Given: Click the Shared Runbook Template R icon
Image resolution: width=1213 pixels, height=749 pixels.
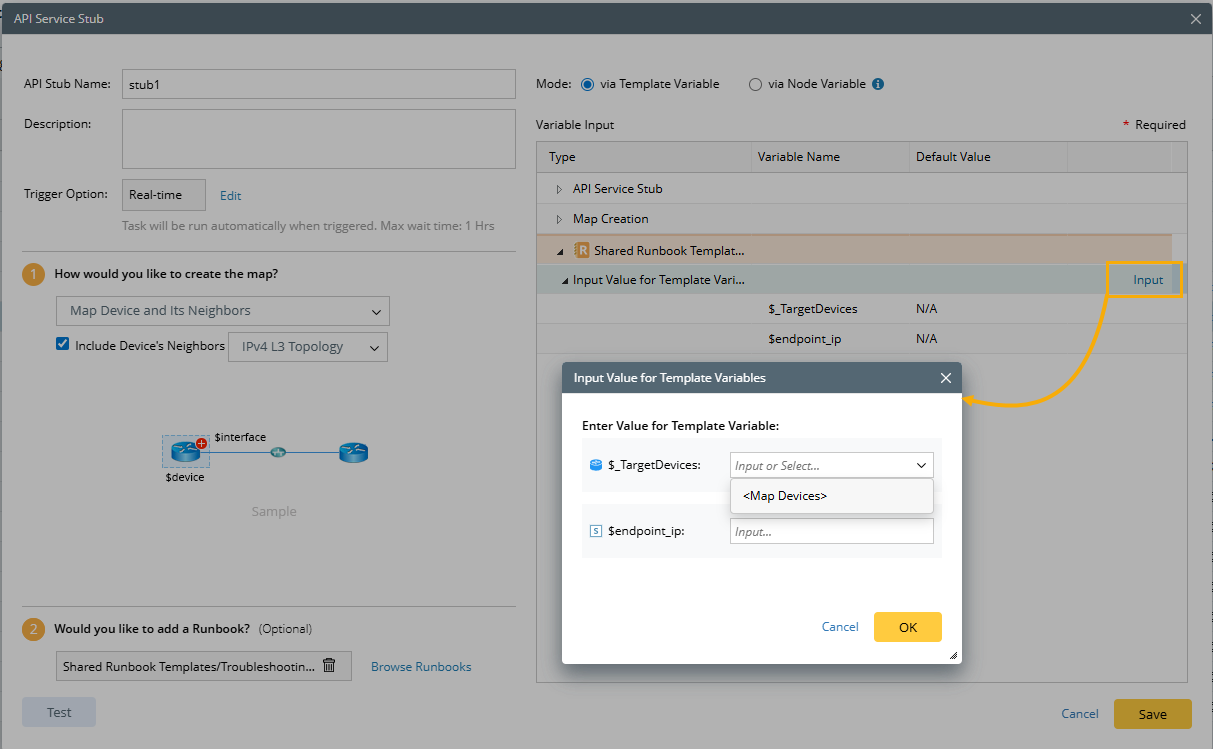Looking at the screenshot, I should (x=583, y=250).
